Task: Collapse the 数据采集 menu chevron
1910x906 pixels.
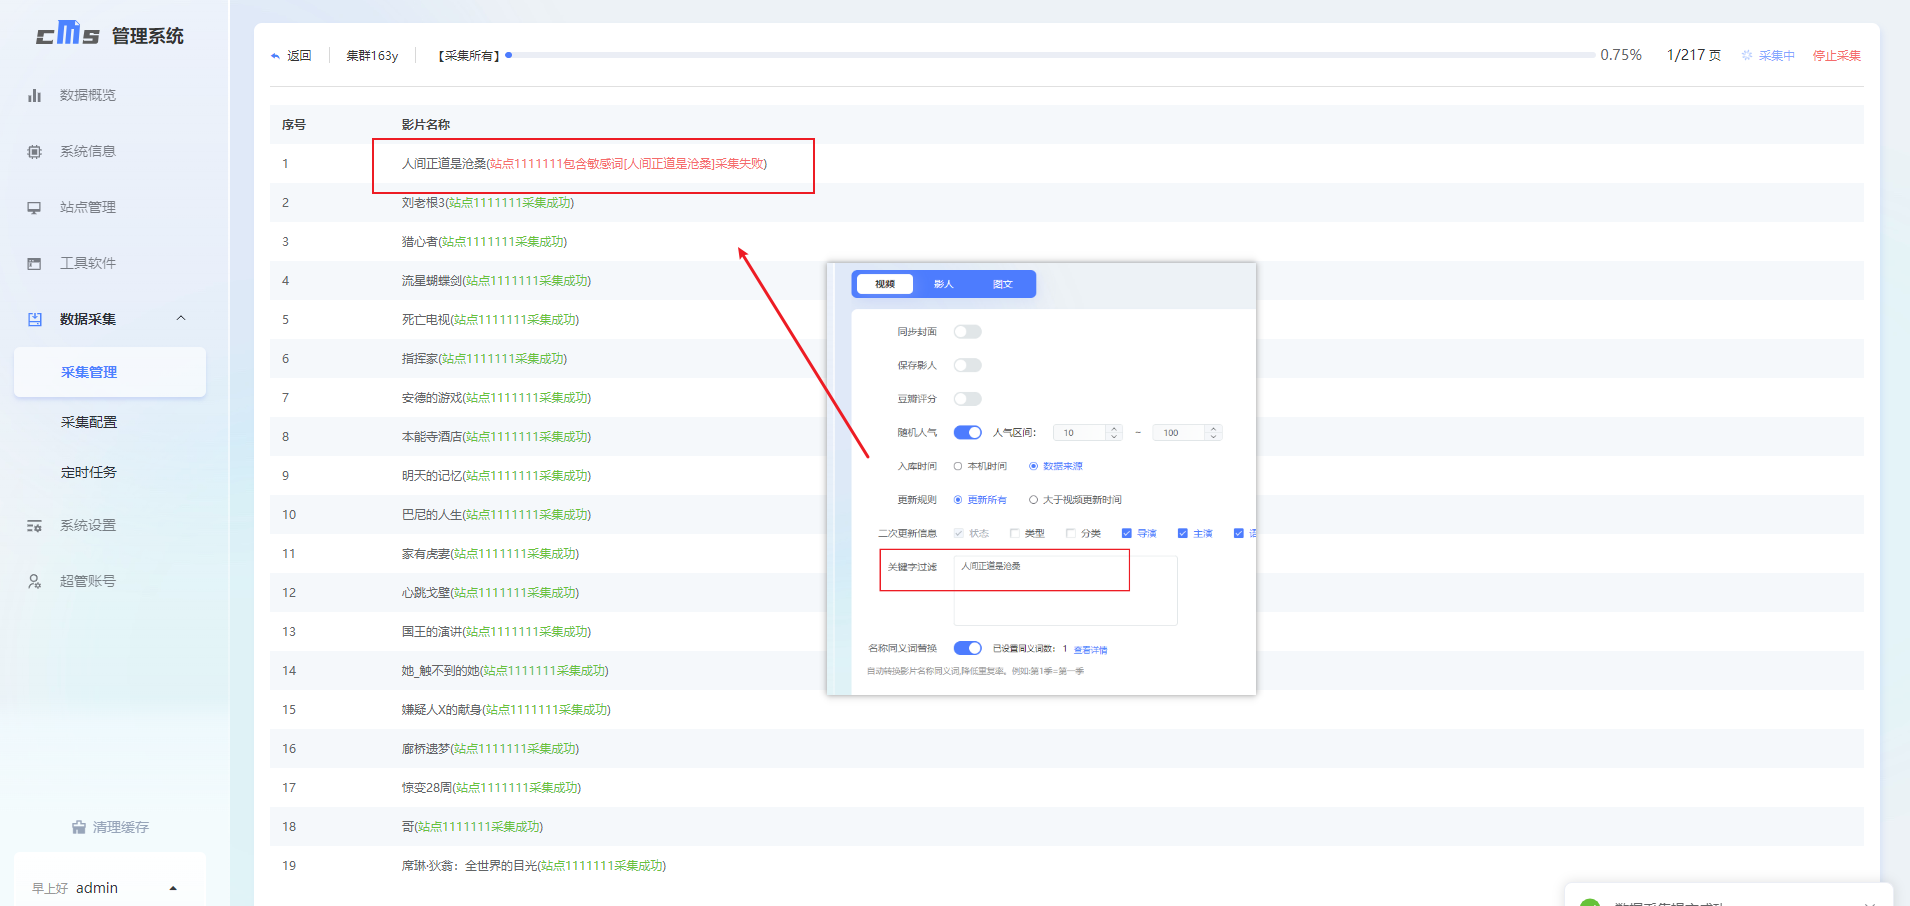Action: pos(181,318)
